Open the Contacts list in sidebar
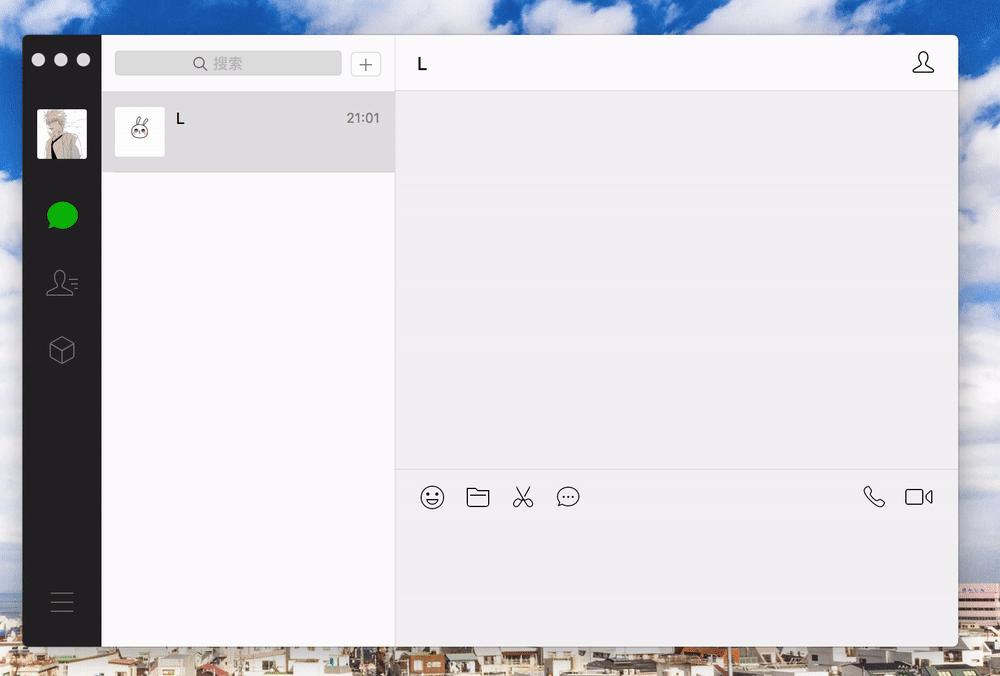This screenshot has height=676, width=1000. point(62,283)
